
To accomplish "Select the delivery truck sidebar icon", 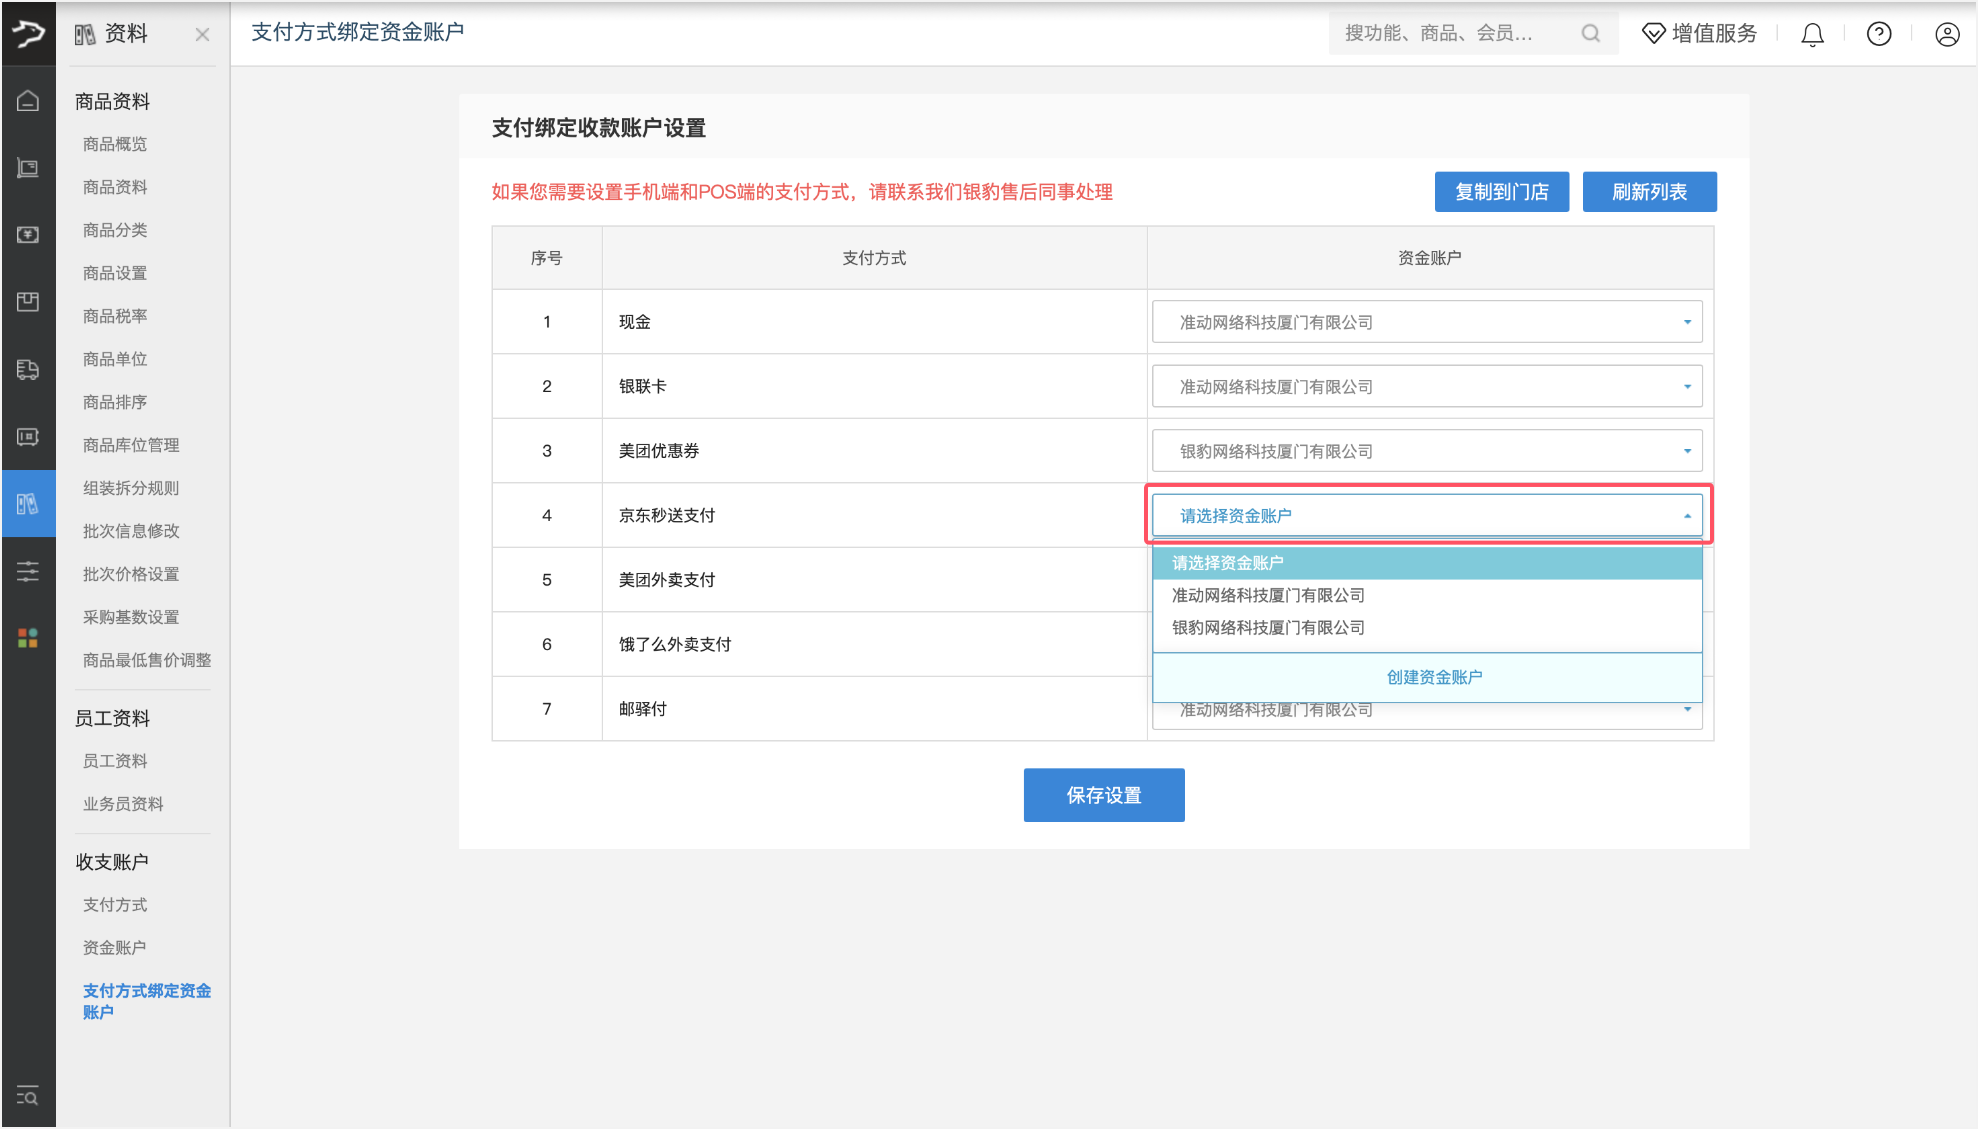I will [x=28, y=369].
